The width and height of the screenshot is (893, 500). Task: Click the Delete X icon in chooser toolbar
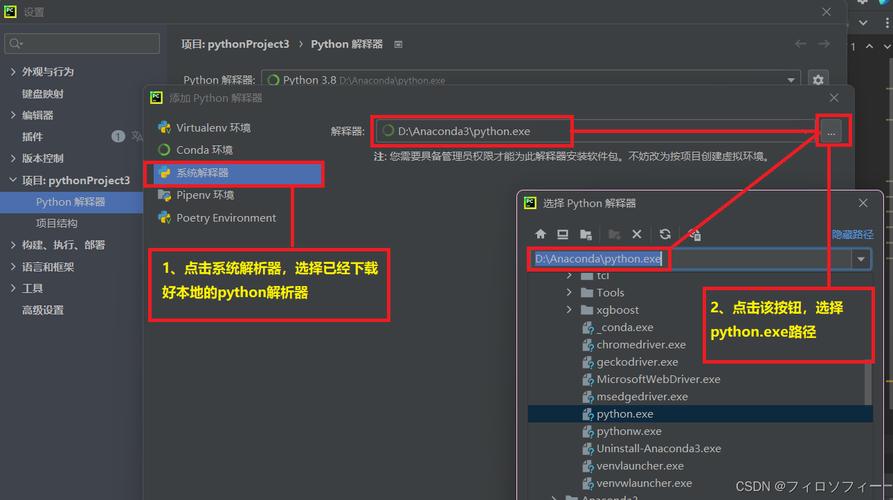[637, 234]
